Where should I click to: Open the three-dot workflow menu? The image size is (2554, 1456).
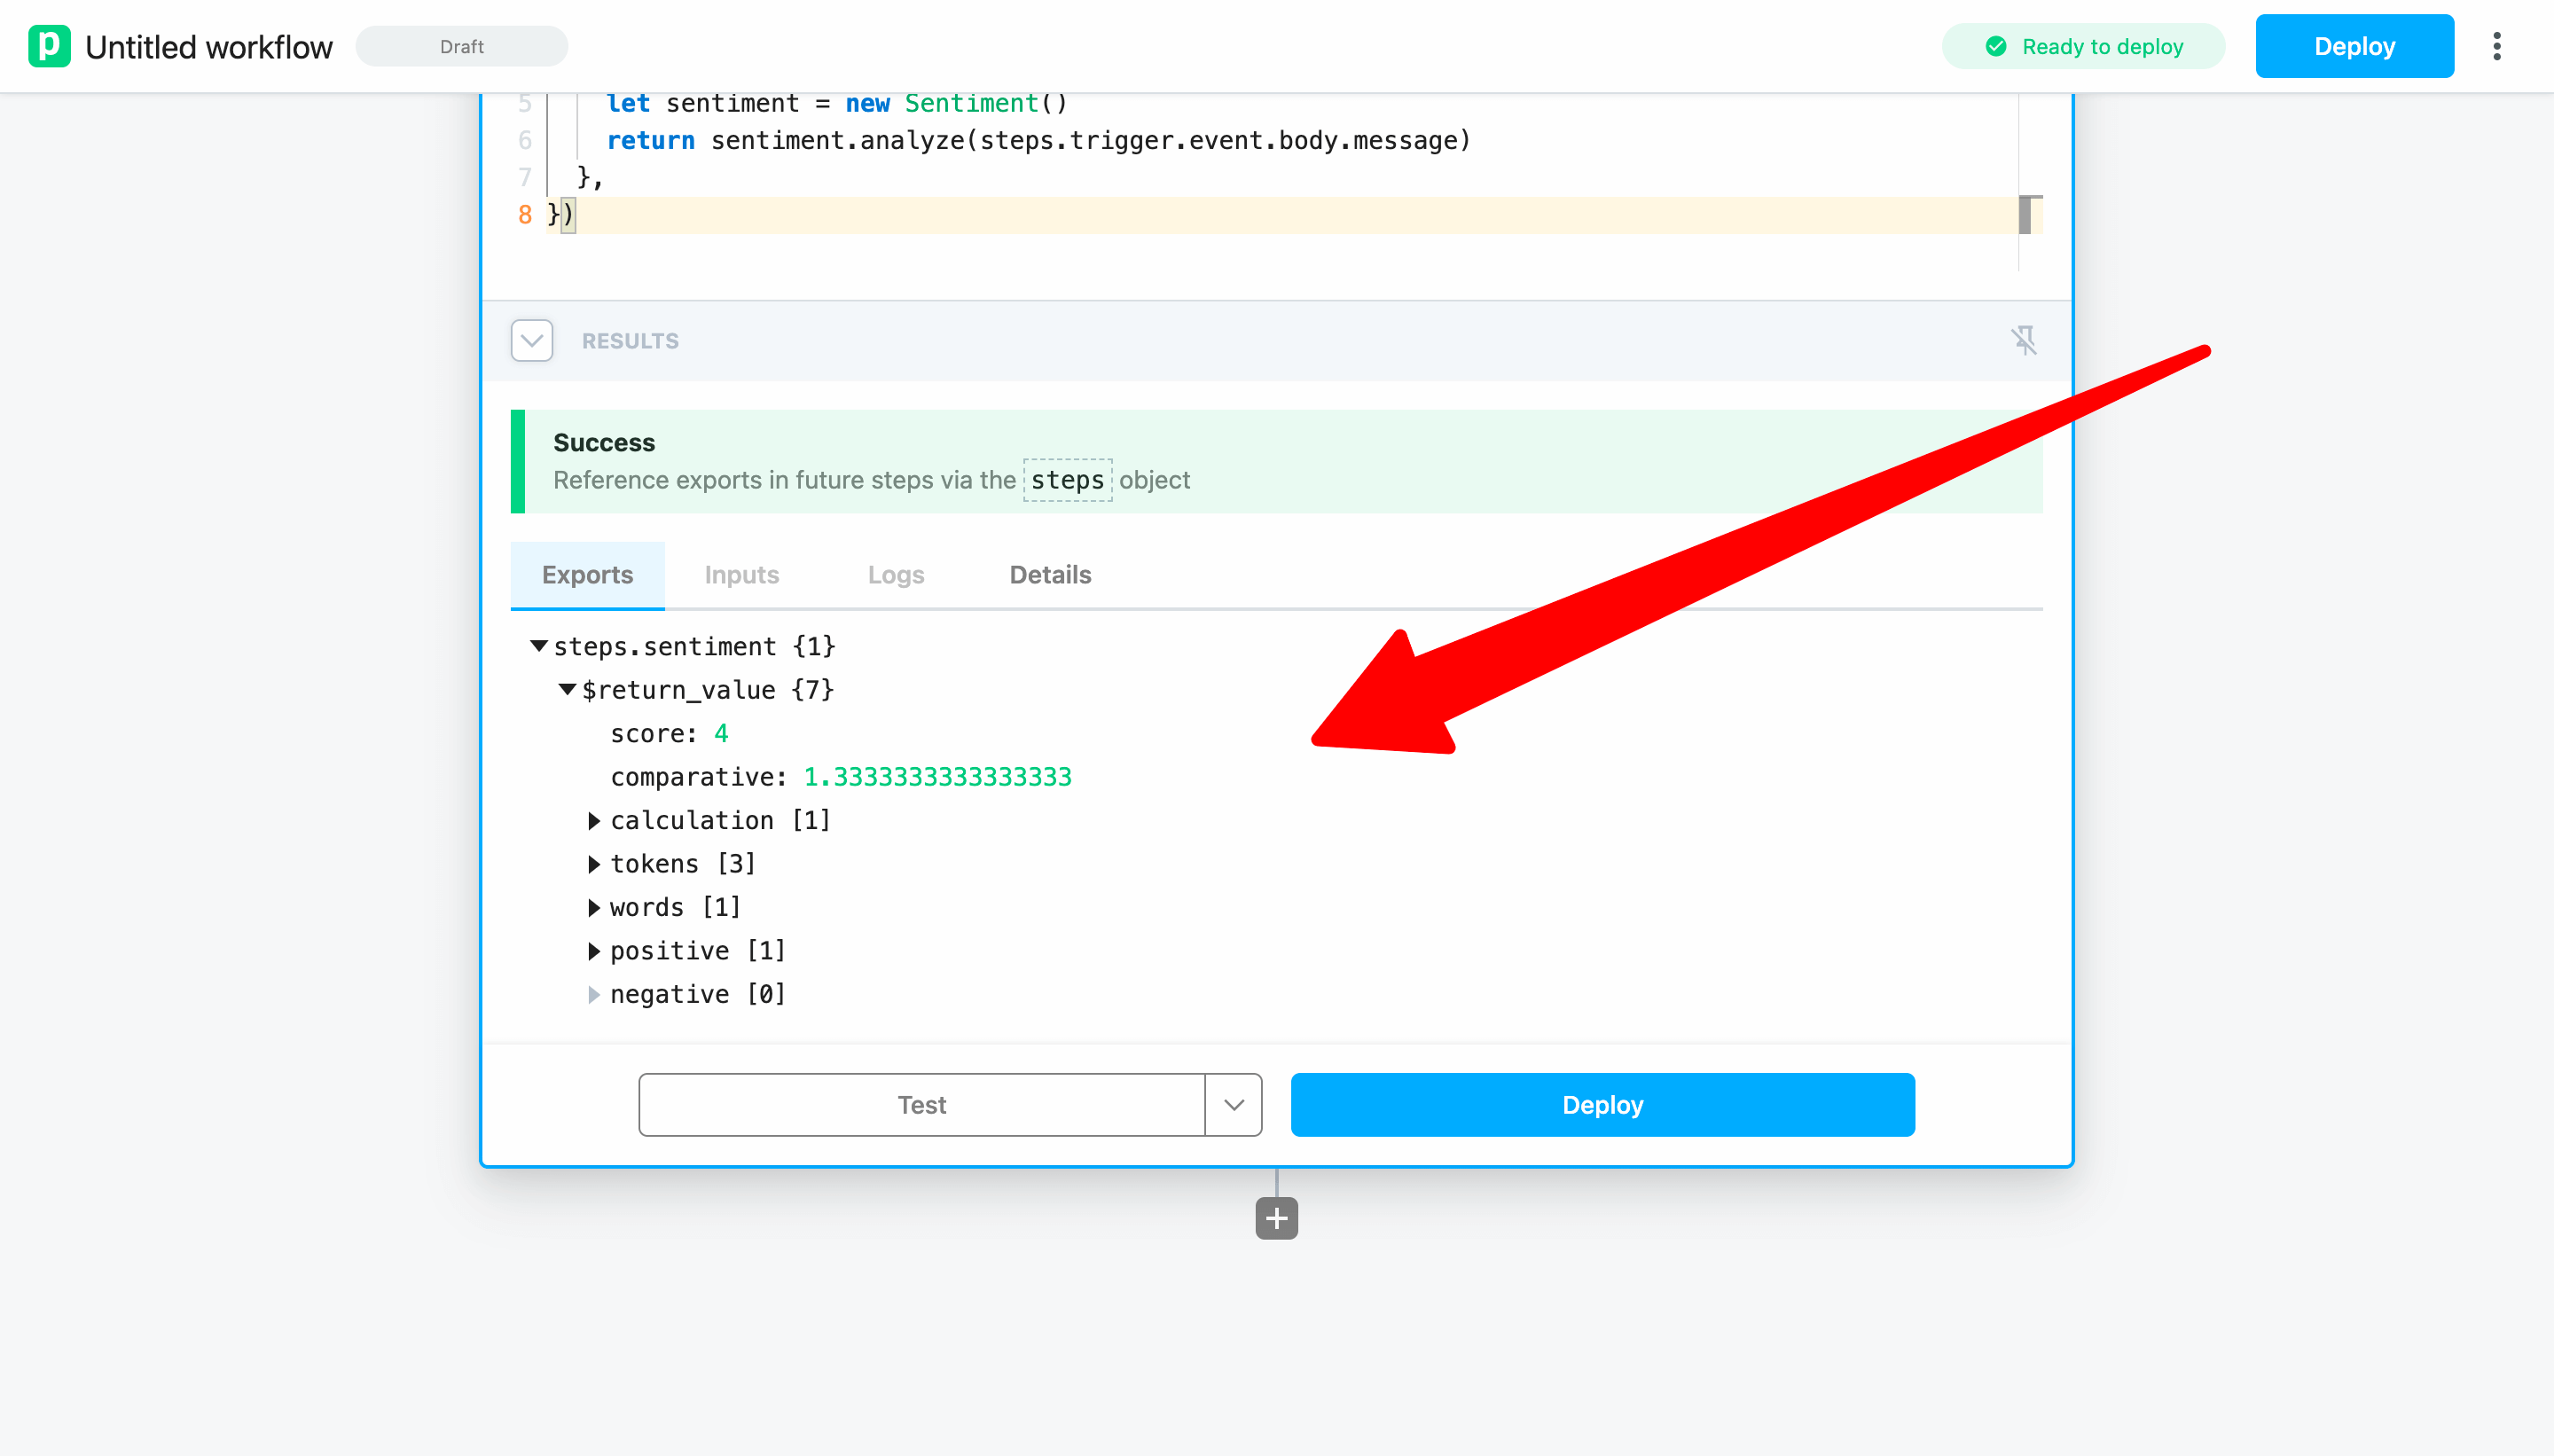tap(2496, 46)
